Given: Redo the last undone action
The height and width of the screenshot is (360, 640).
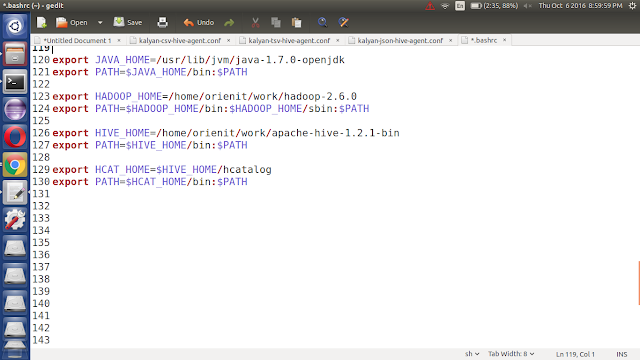Looking at the screenshot, I should 229,22.
